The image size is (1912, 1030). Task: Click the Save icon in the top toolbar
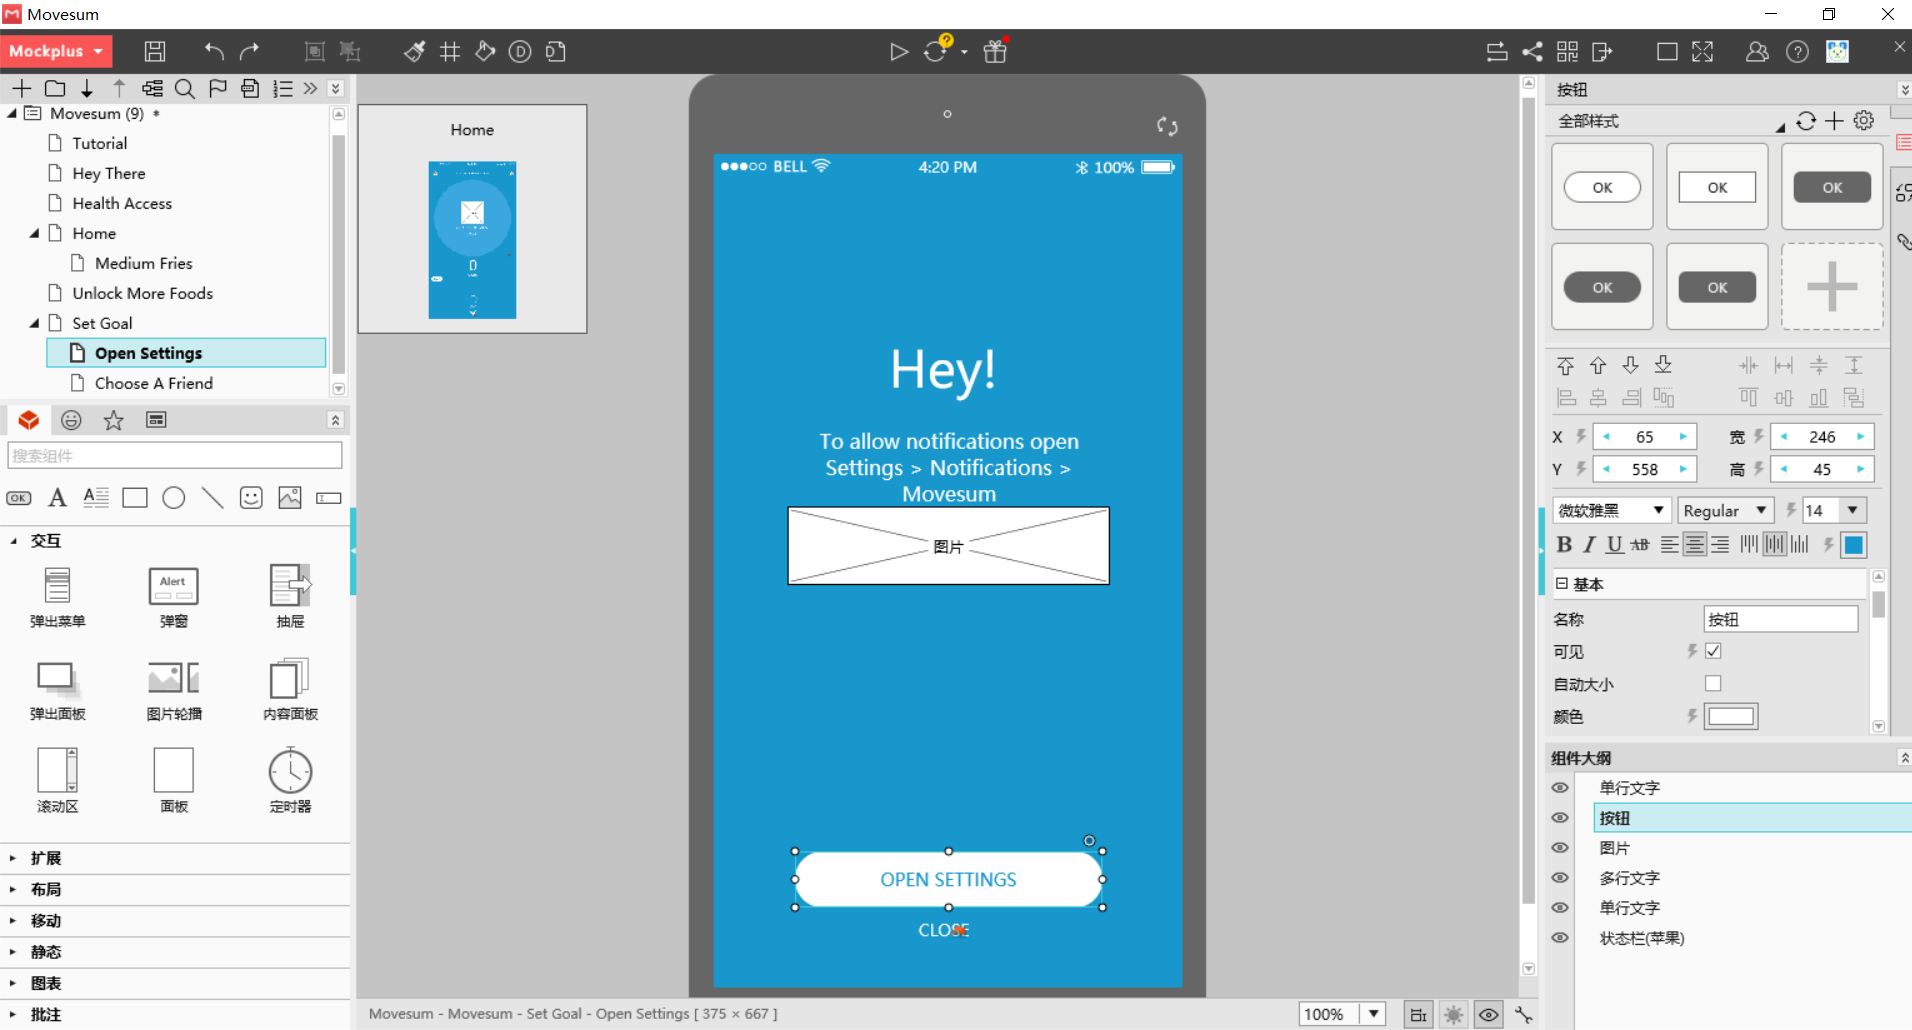[x=155, y=52]
